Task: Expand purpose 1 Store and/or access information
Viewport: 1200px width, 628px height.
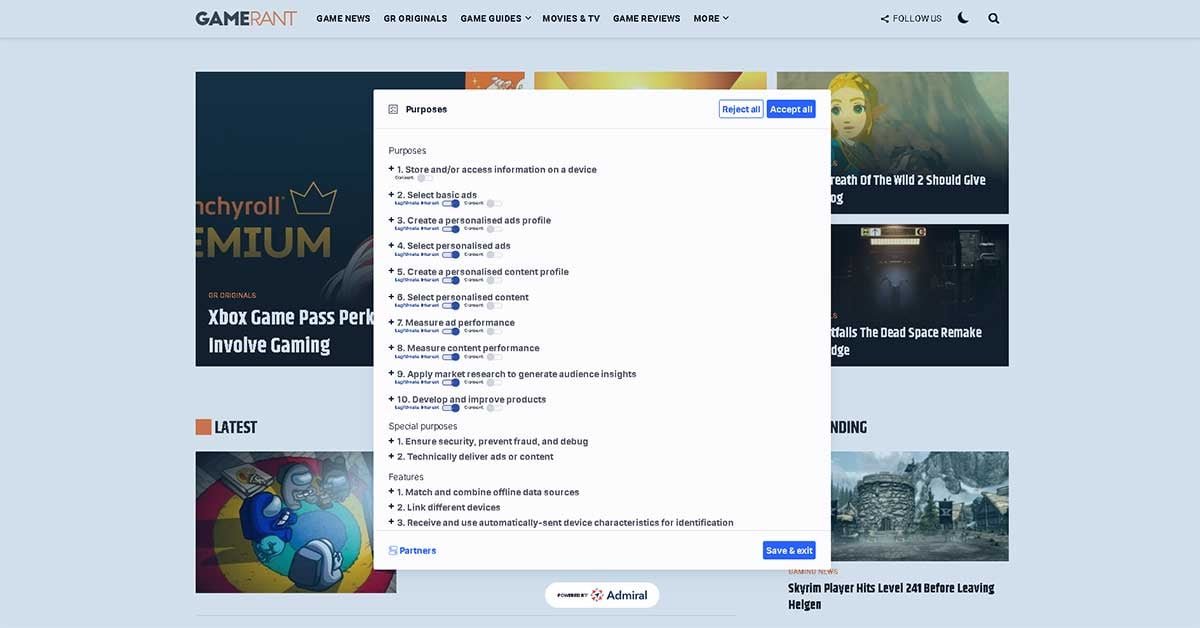Action: pyautogui.click(x=392, y=169)
